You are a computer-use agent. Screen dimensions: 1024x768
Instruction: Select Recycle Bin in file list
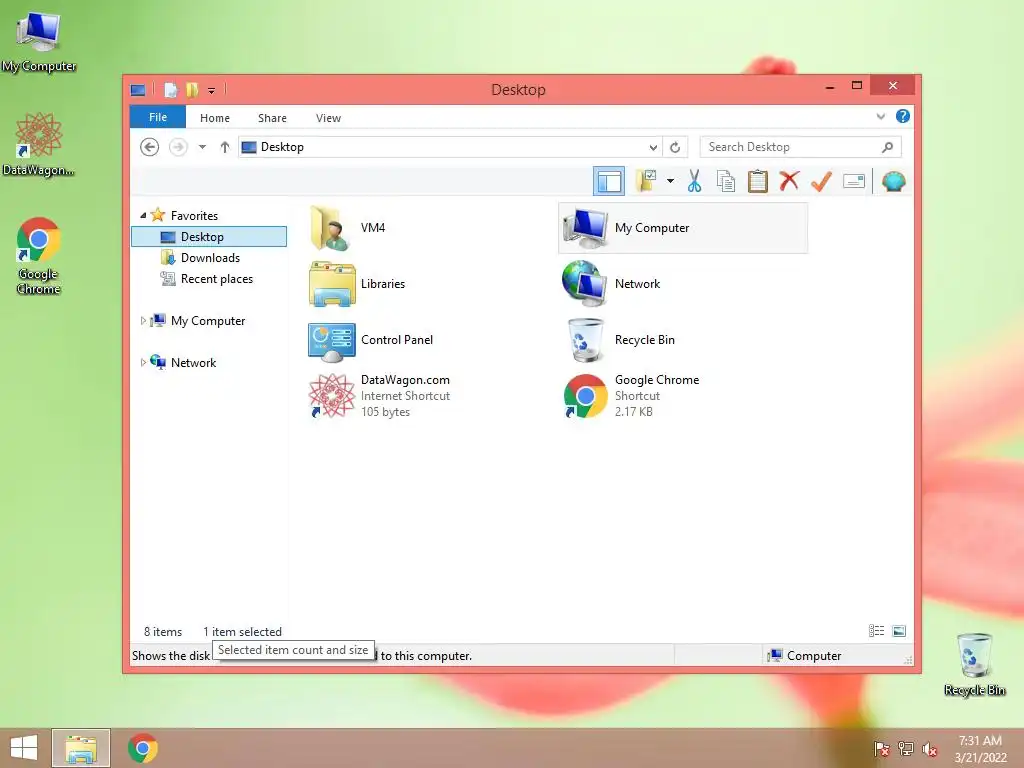[618, 340]
